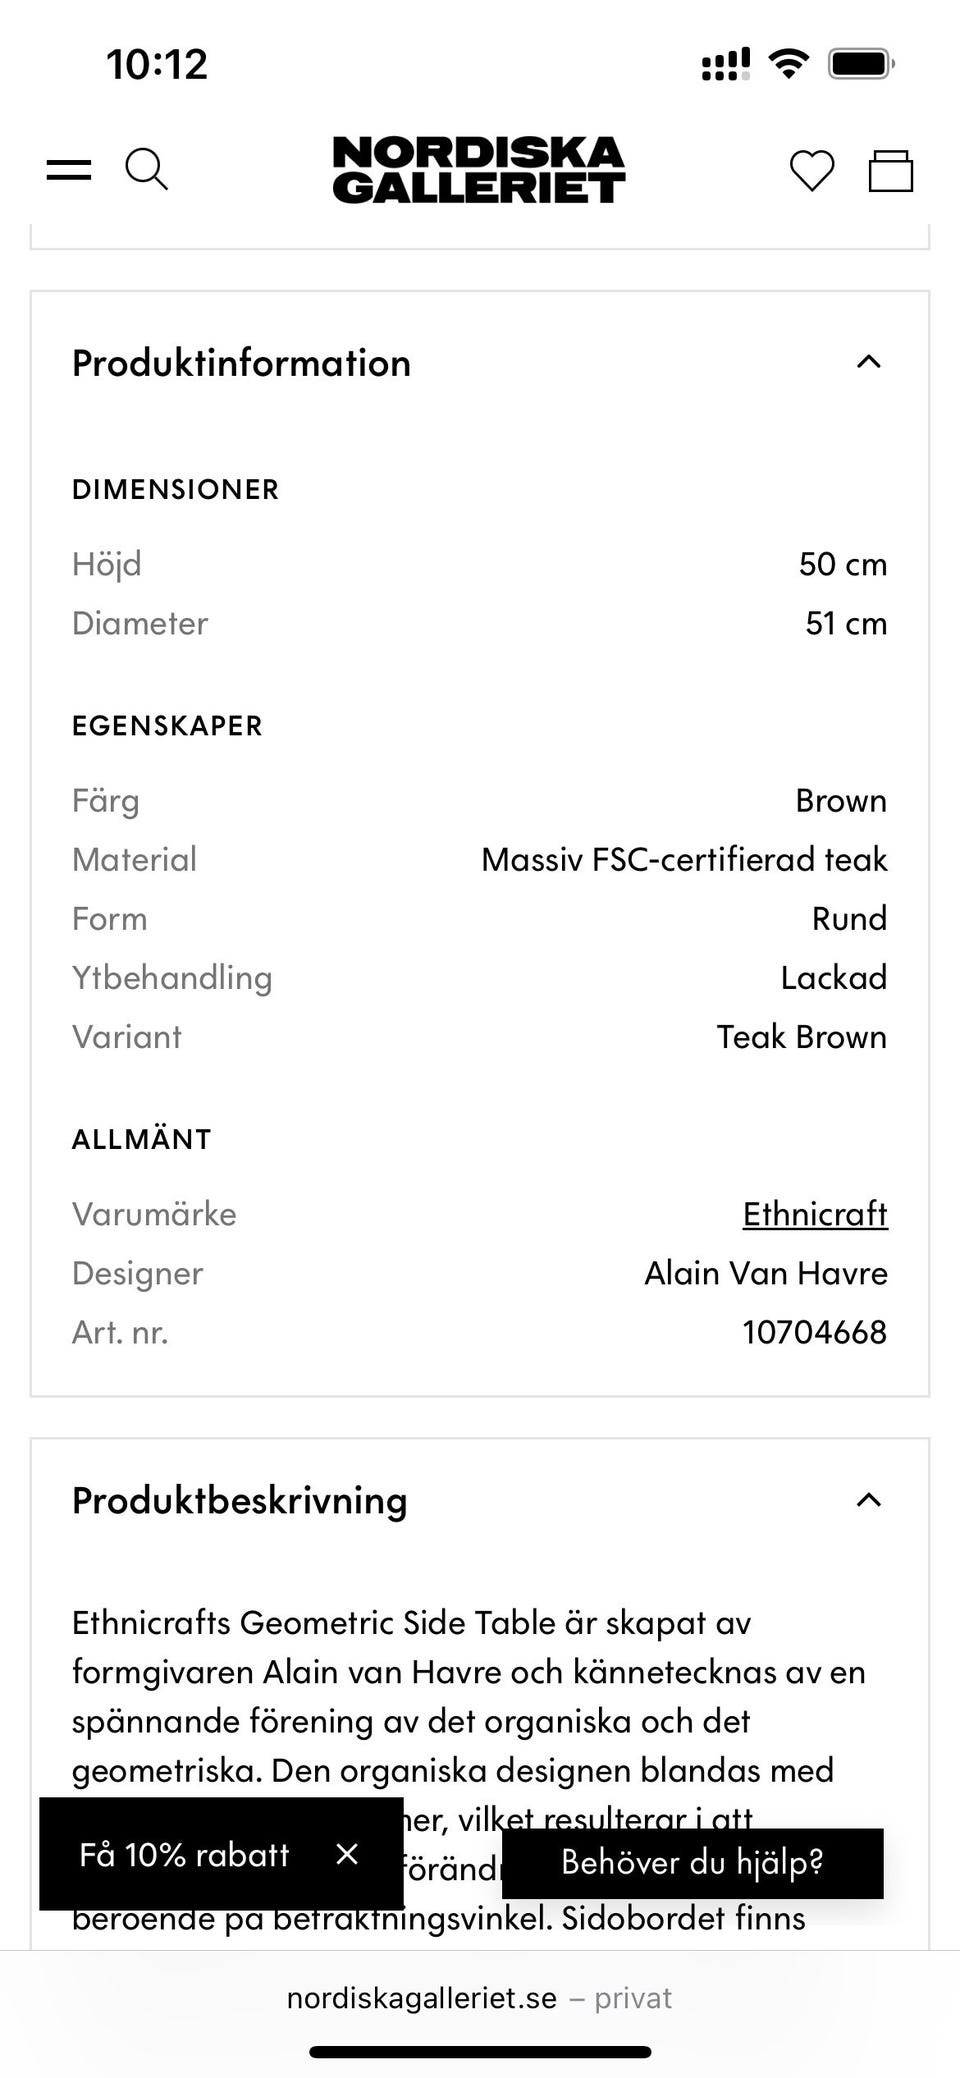Tap the home indicator bar

[480, 2052]
